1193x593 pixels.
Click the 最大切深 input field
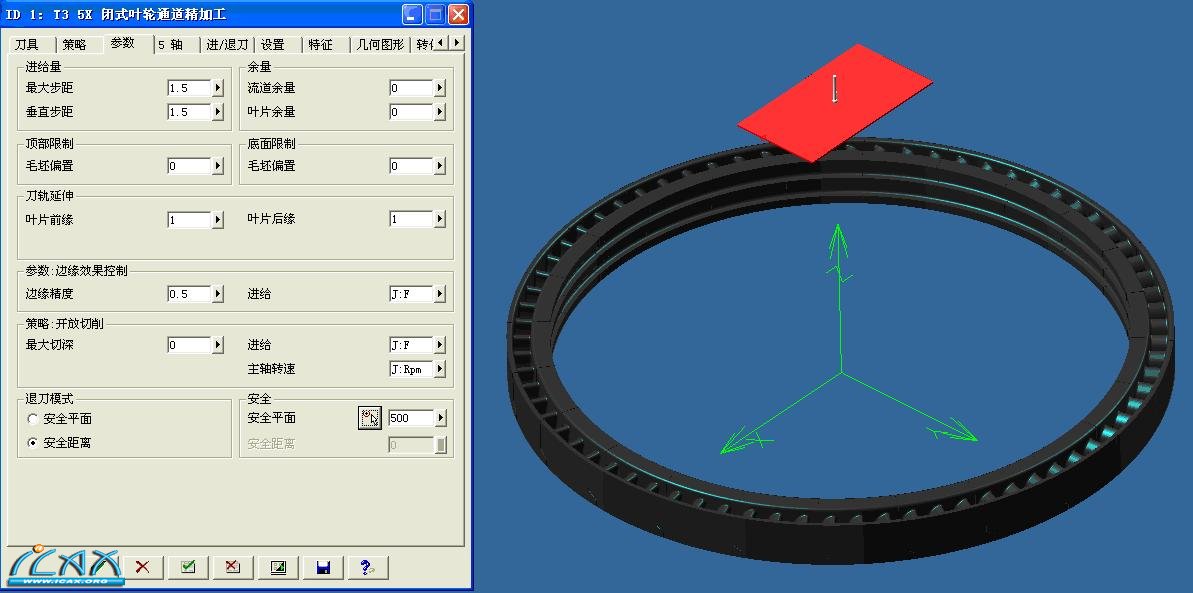pos(189,346)
